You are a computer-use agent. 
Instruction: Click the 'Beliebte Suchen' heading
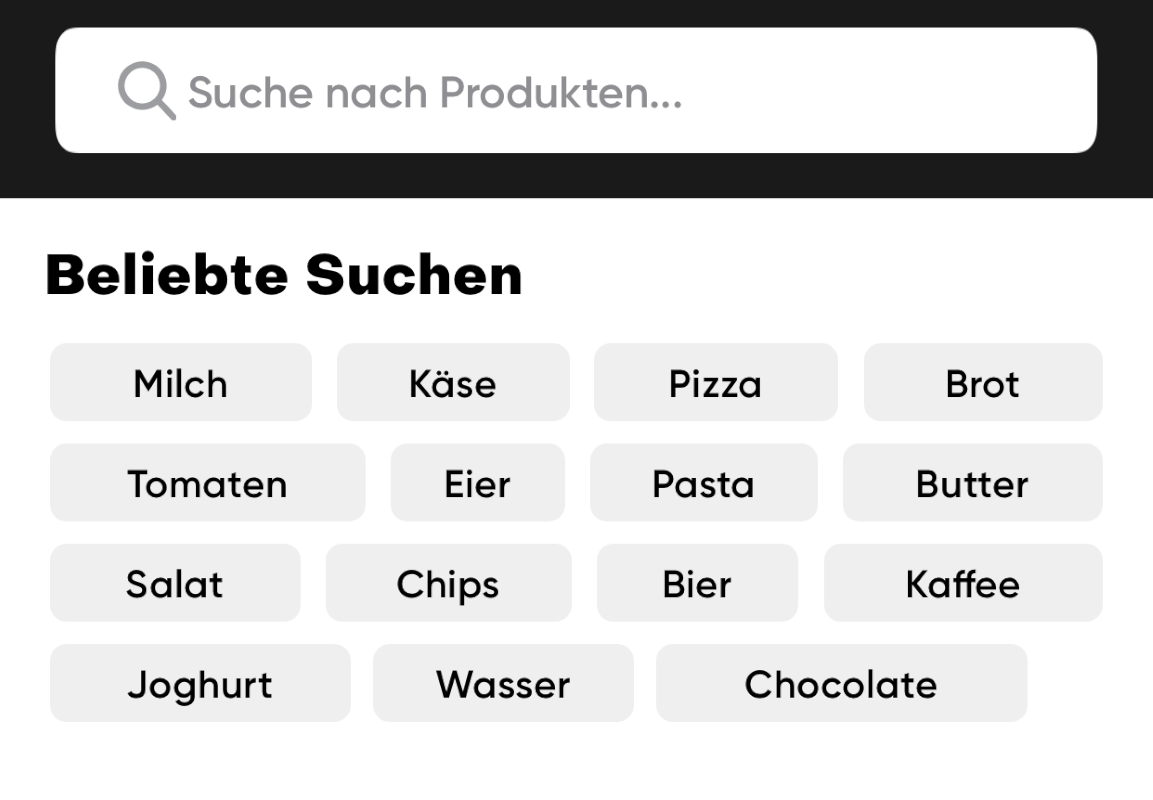(284, 274)
